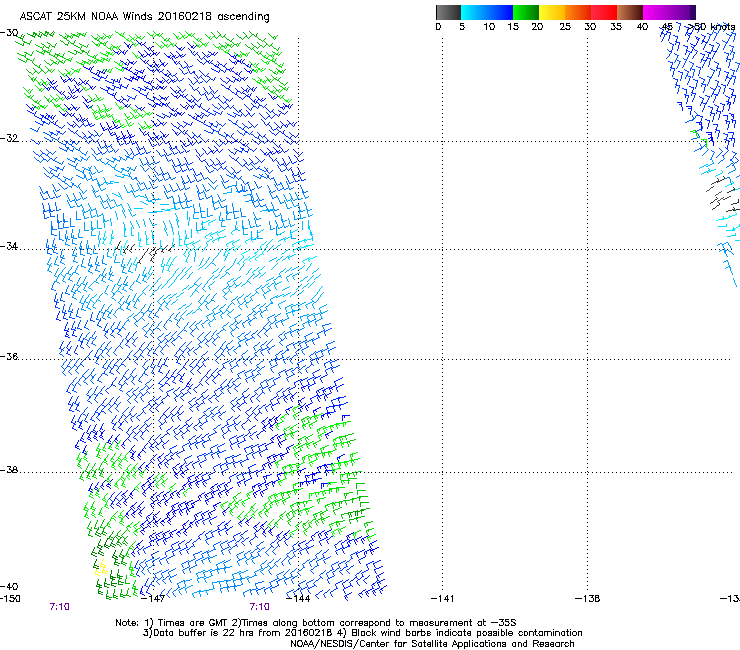
Task: Click the left purple 7:10 time label
Action: (59, 607)
